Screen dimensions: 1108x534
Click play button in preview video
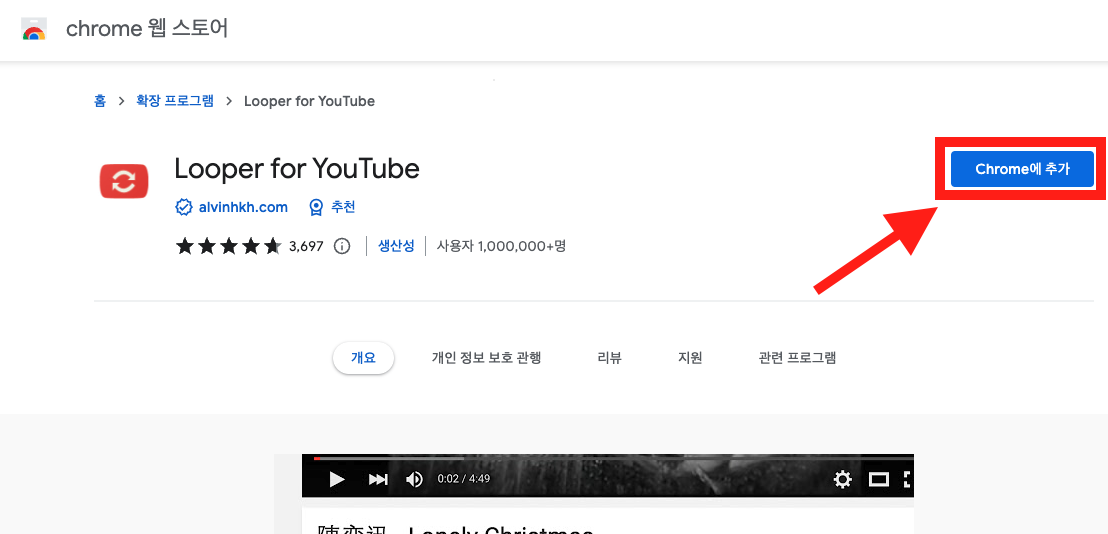337,480
